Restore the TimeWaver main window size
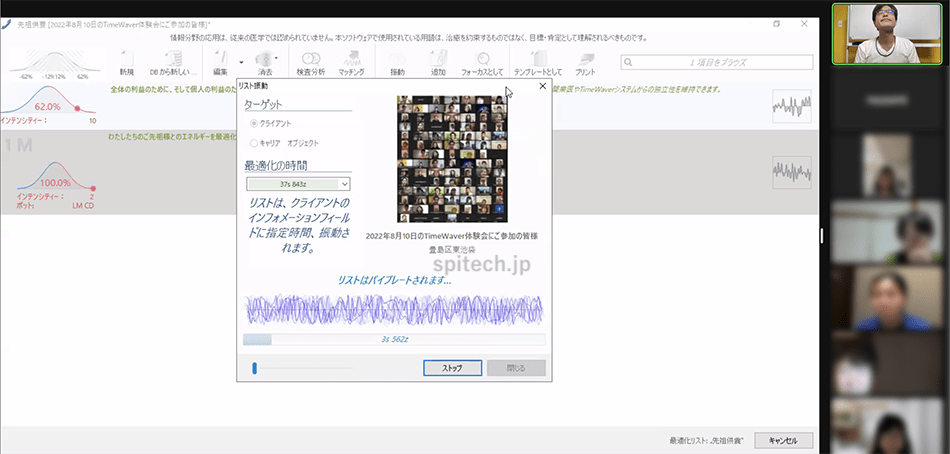 pyautogui.click(x=777, y=24)
